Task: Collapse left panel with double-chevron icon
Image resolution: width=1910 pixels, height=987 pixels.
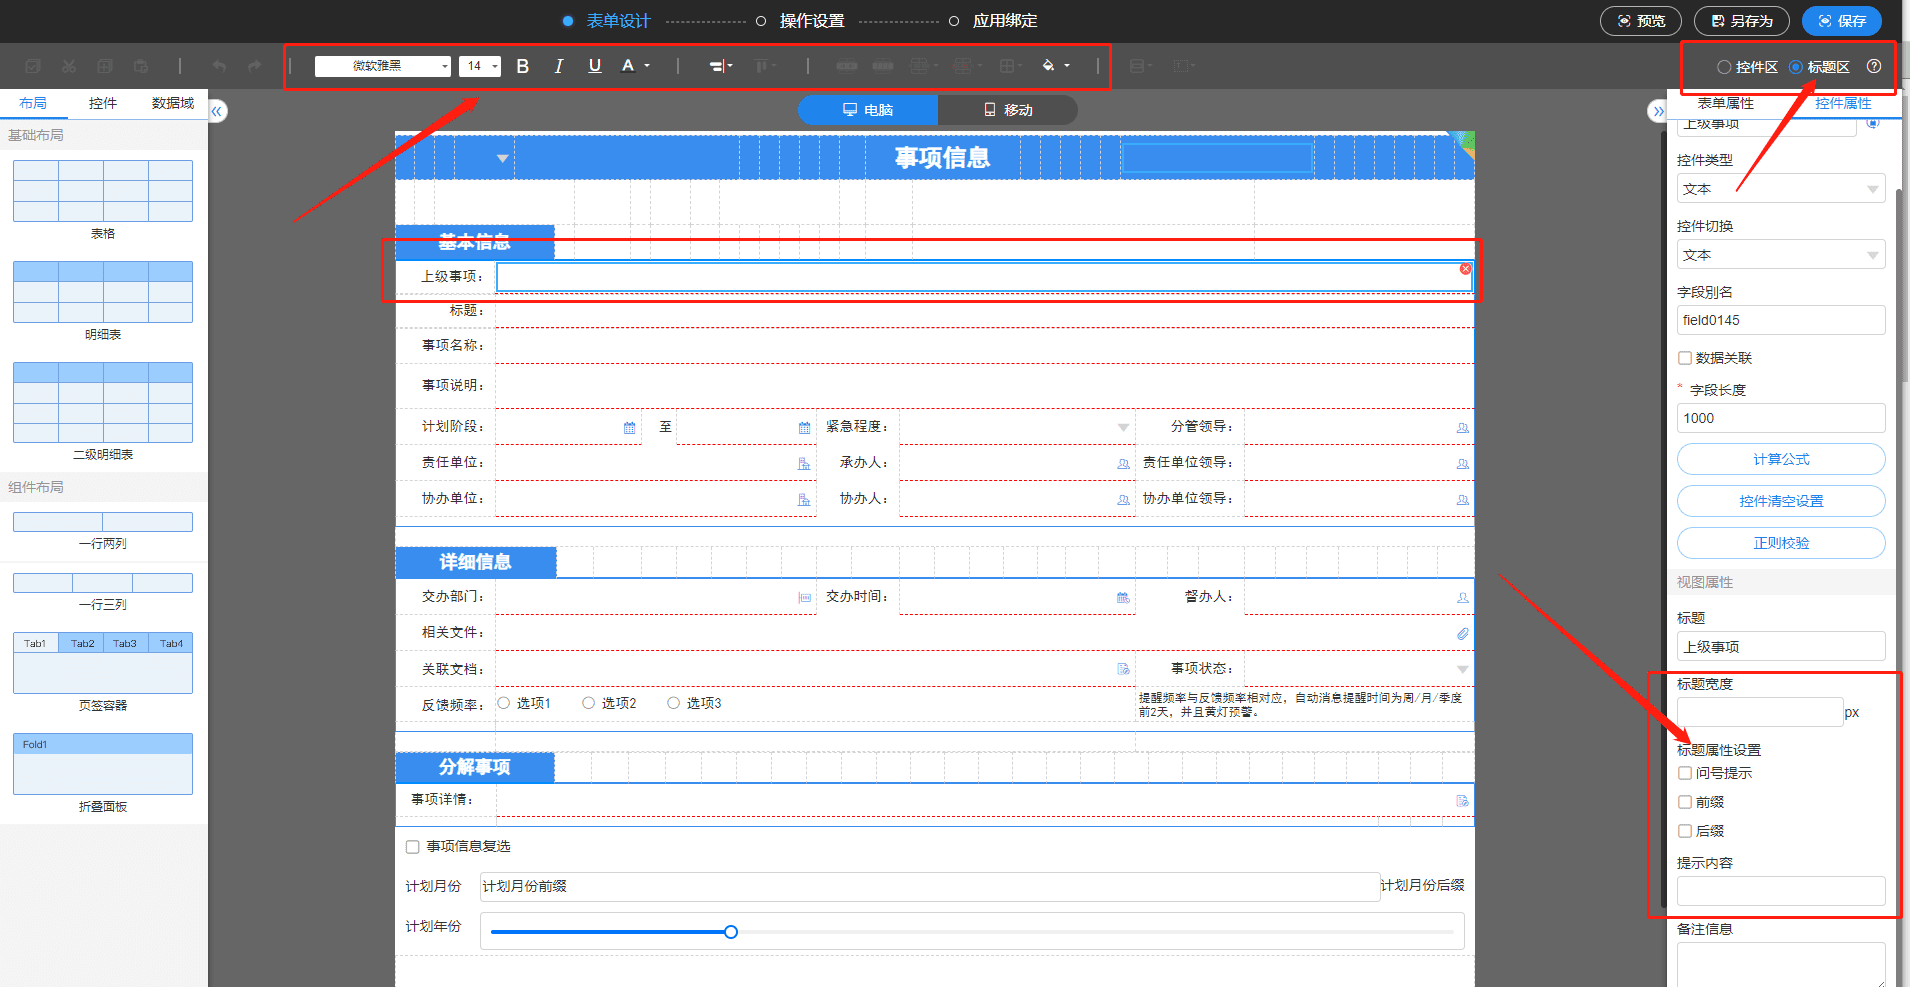Action: pos(217,111)
